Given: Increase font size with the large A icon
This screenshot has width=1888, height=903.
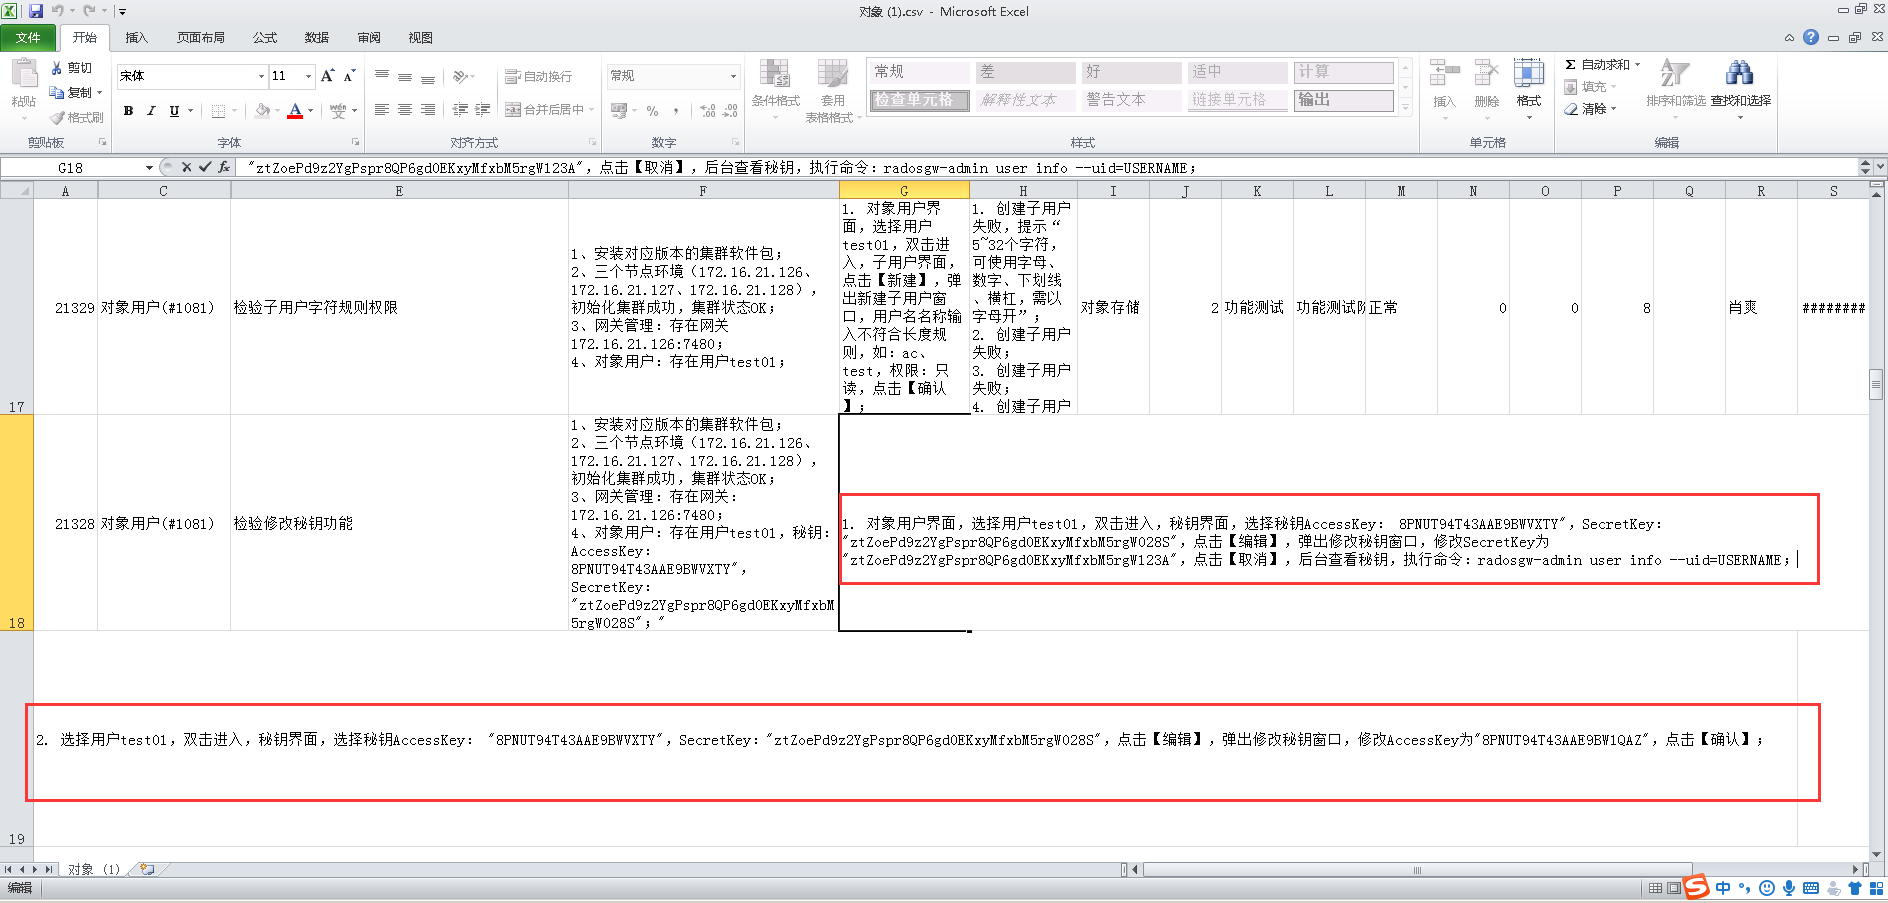Looking at the screenshot, I should (x=327, y=76).
